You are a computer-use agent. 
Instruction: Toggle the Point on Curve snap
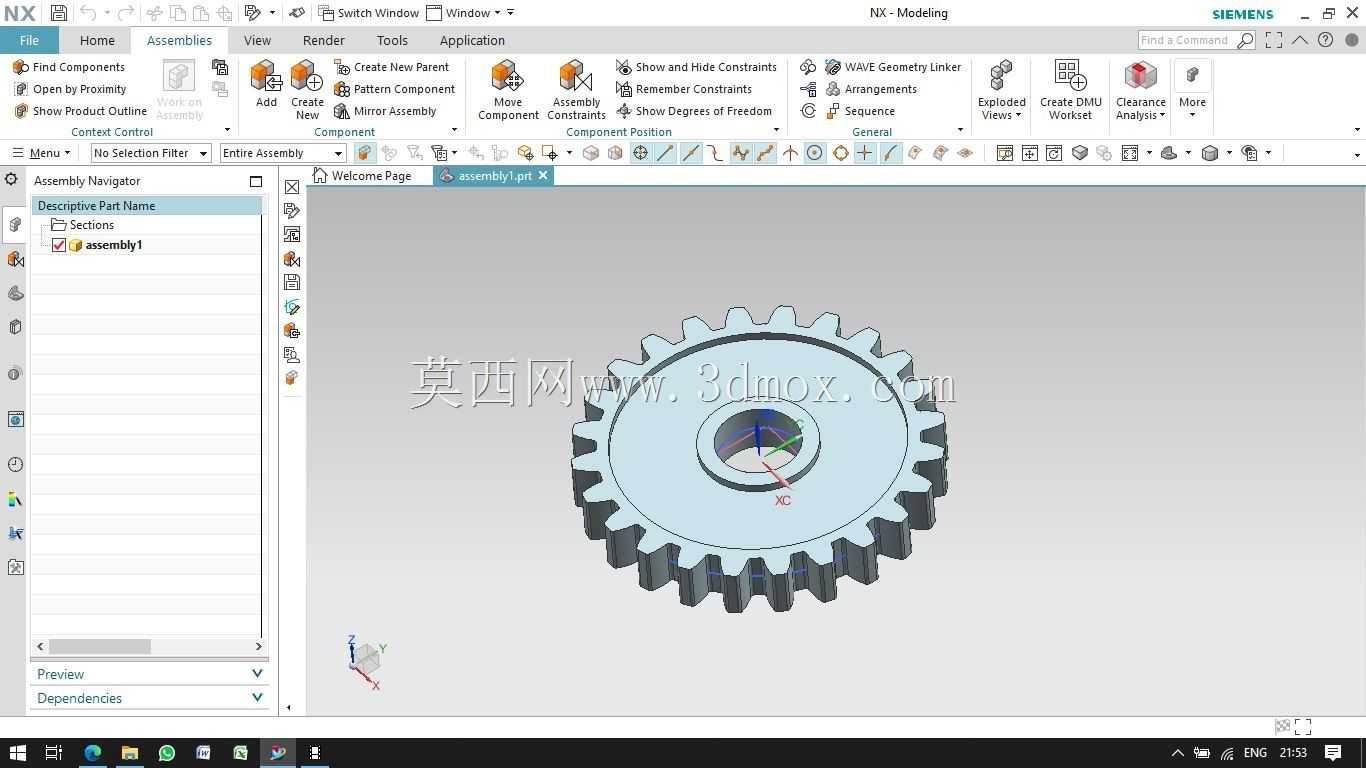(x=890, y=153)
